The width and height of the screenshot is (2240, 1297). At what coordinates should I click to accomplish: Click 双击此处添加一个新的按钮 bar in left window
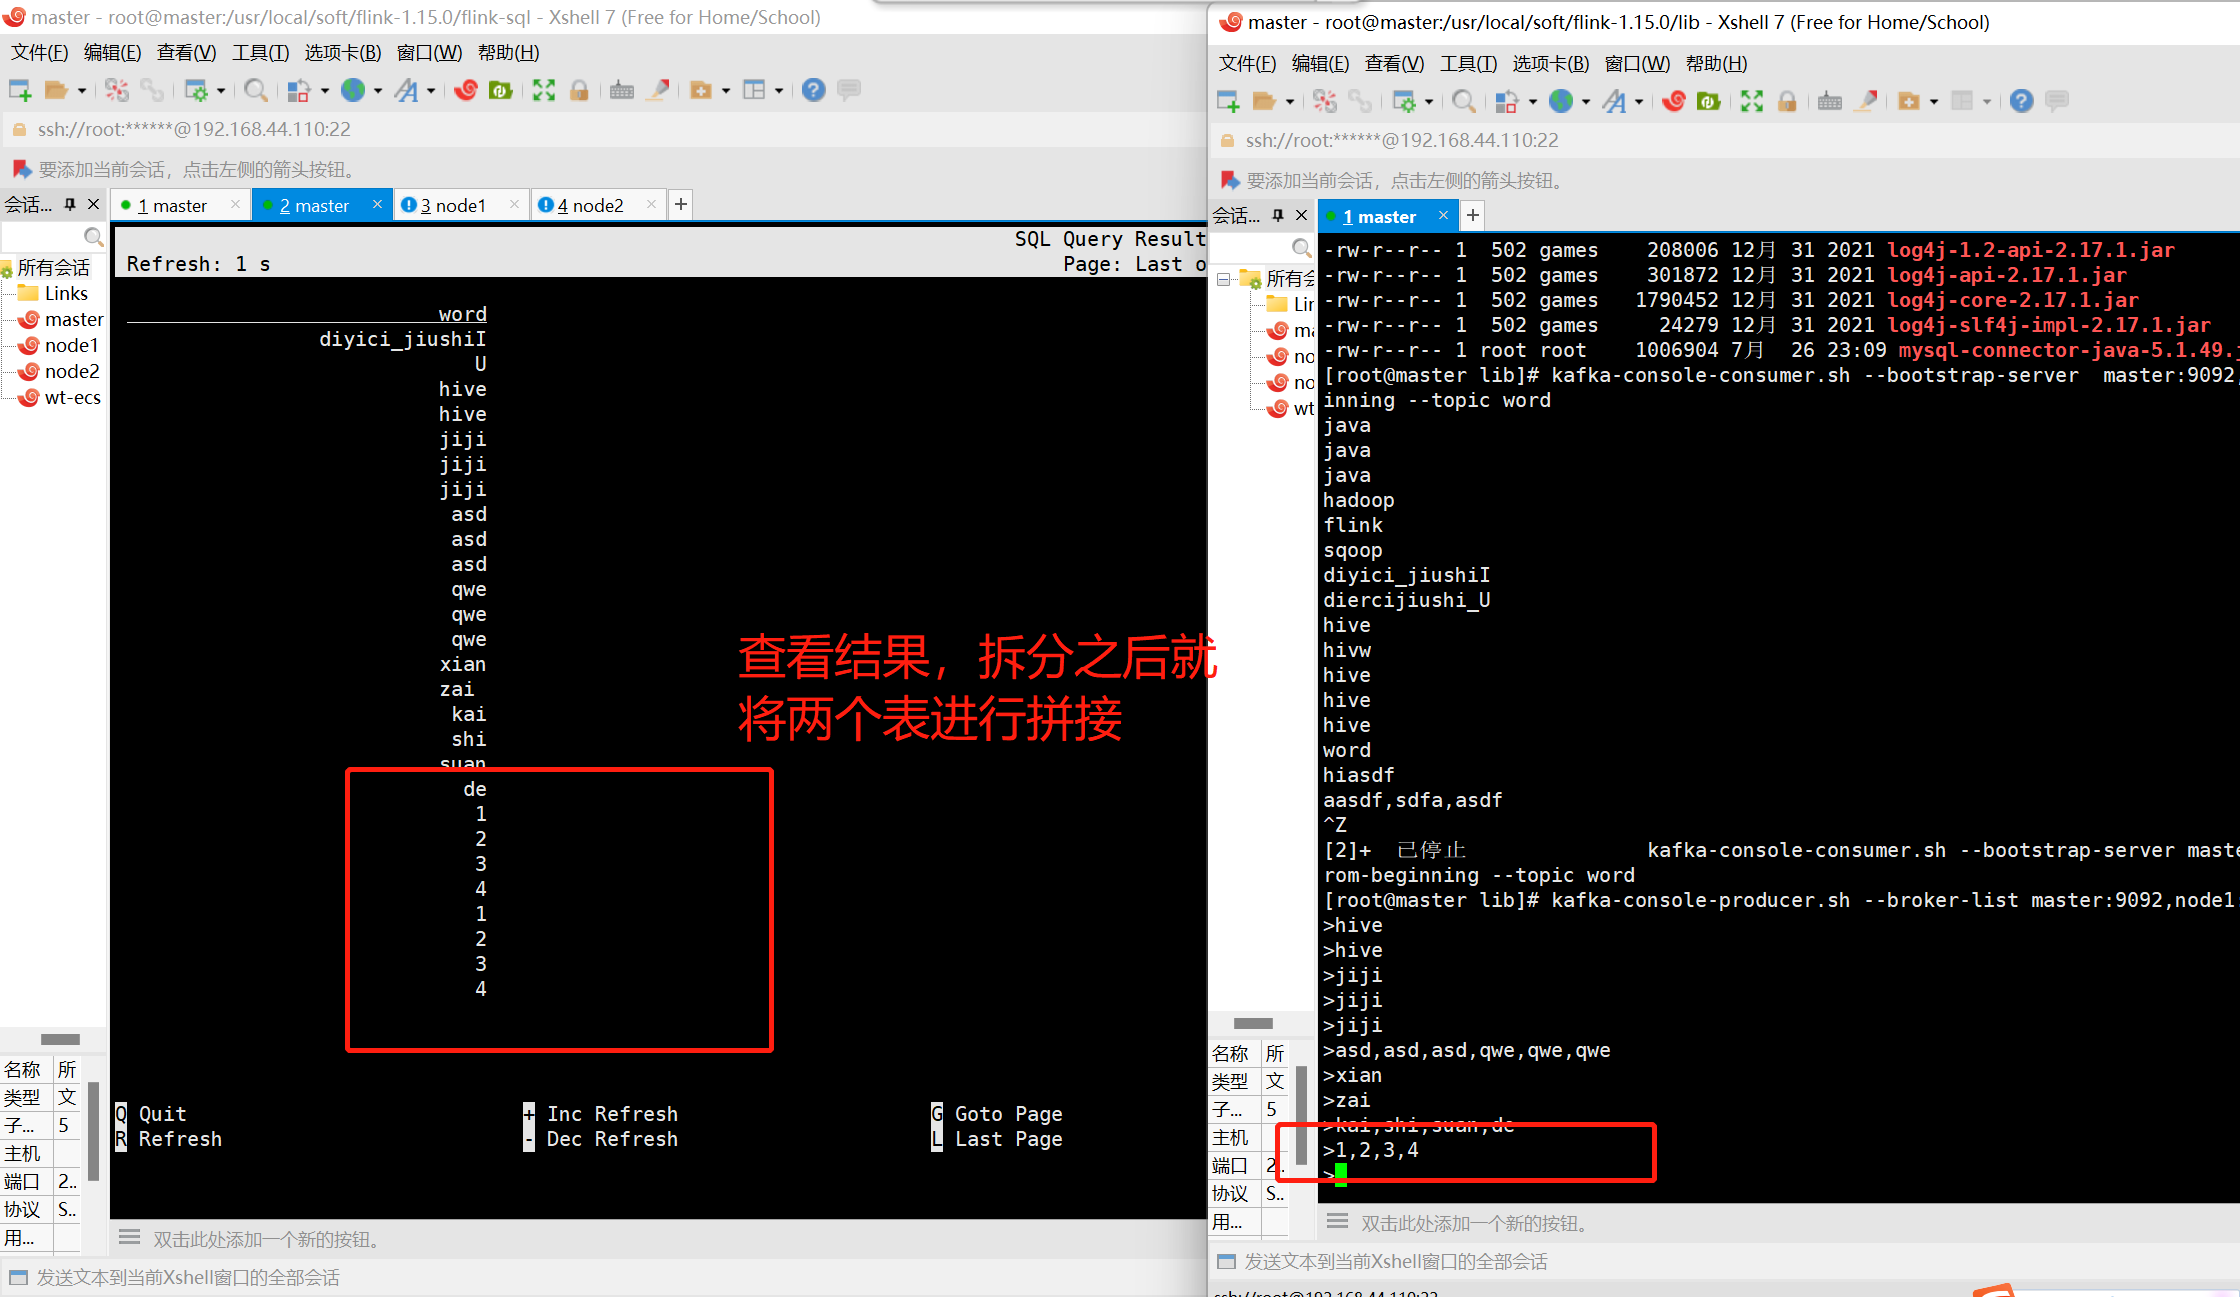coord(265,1239)
